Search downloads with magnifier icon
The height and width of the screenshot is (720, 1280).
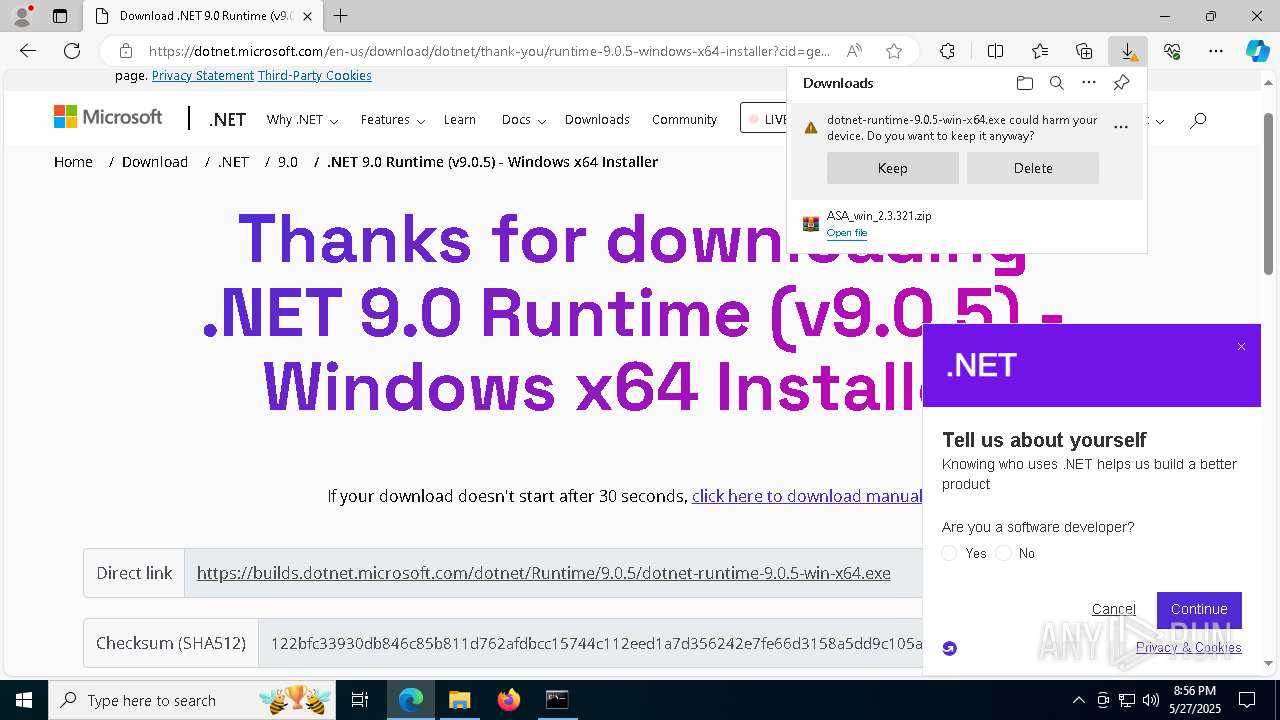1056,83
